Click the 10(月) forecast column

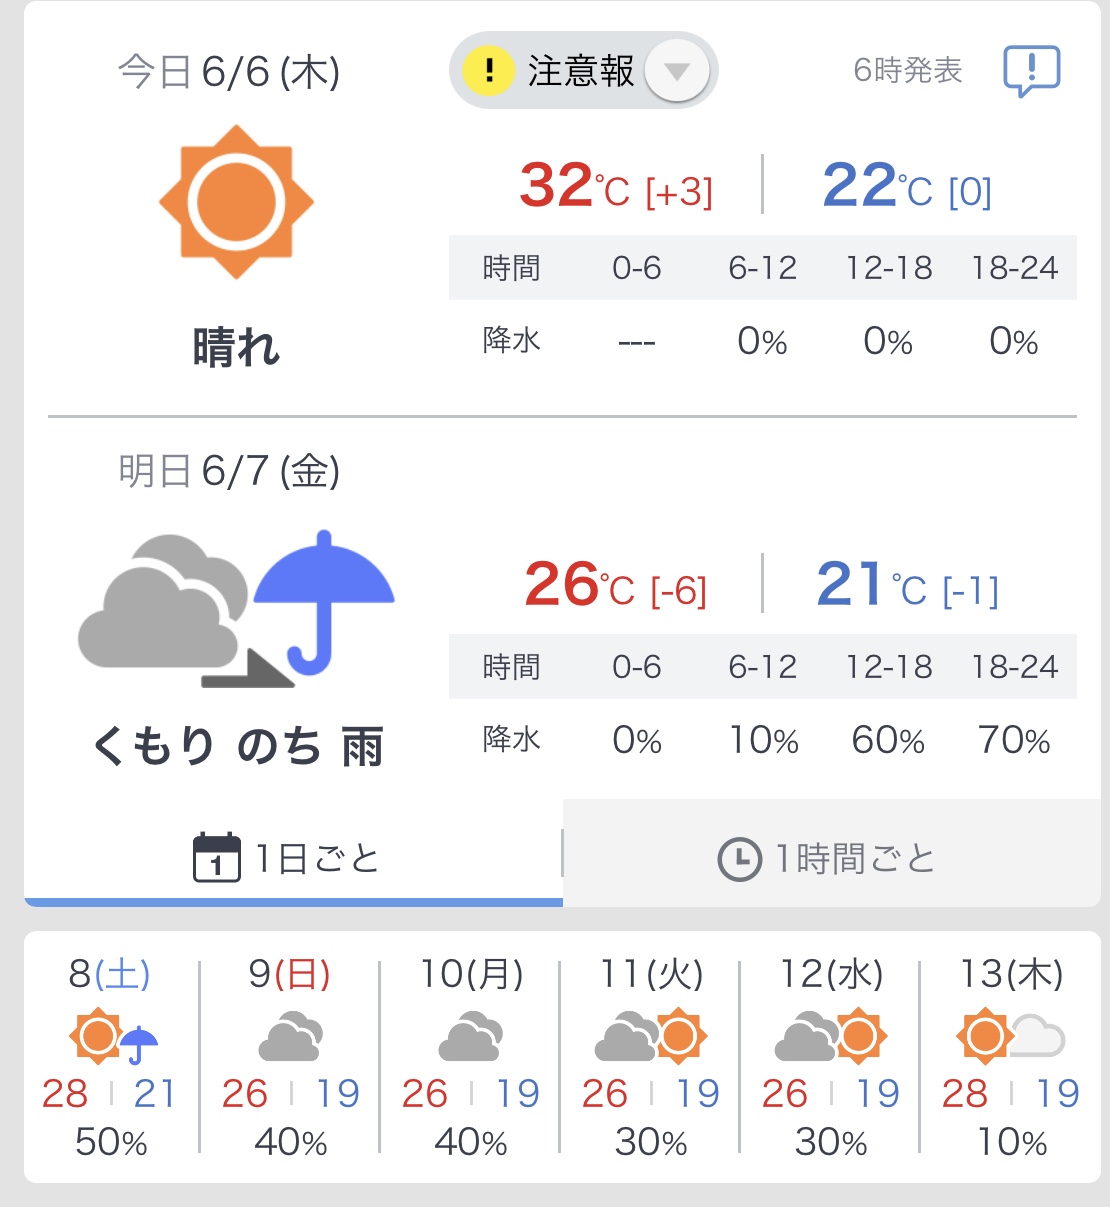point(471,1058)
